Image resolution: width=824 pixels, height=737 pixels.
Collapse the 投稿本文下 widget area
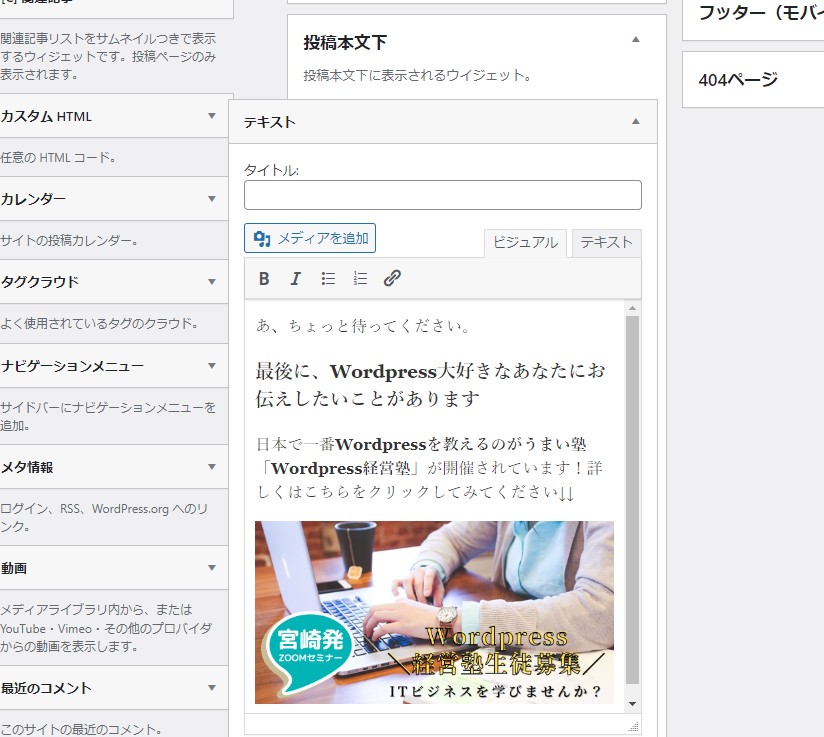[635, 40]
